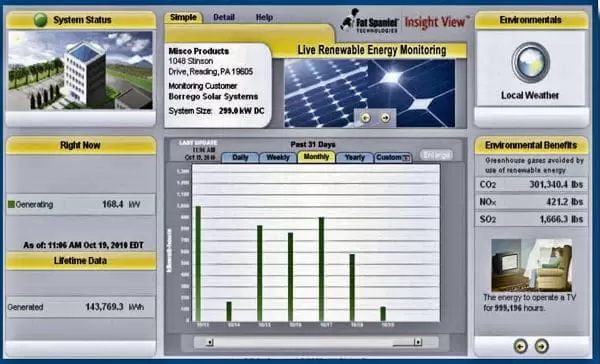Click the Local Weather label
This screenshot has height=364, width=600.
[530, 95]
